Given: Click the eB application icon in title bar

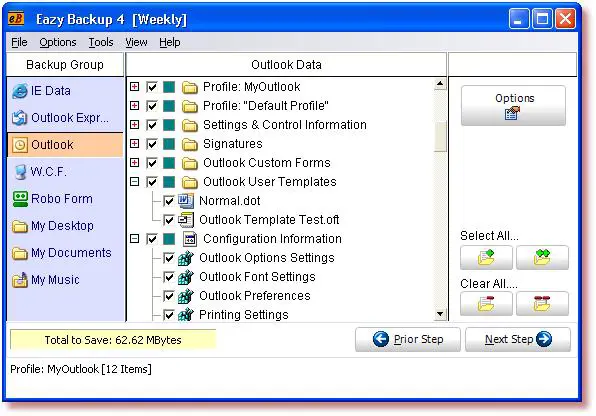Looking at the screenshot, I should coord(16,18).
